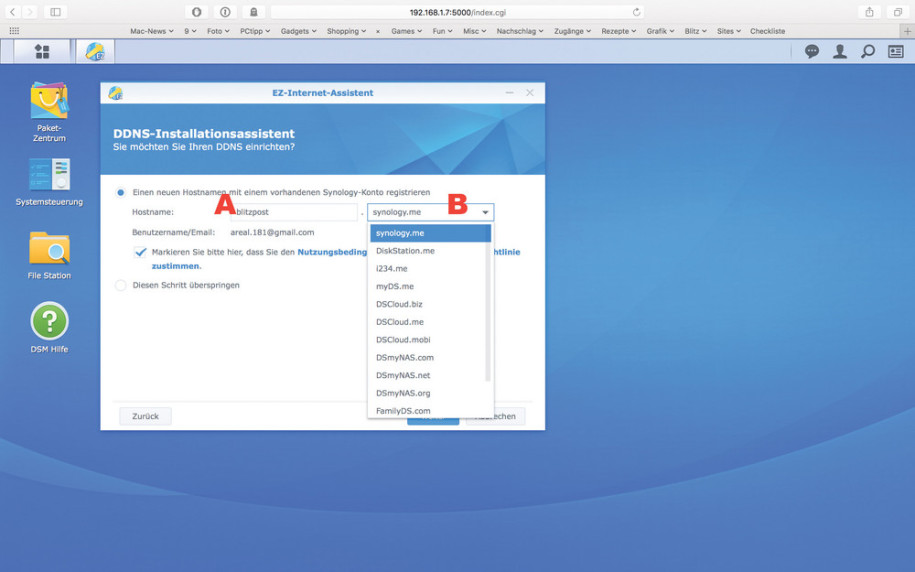Open the DSM main menu grid icon
915x572 pixels.
click(x=42, y=52)
